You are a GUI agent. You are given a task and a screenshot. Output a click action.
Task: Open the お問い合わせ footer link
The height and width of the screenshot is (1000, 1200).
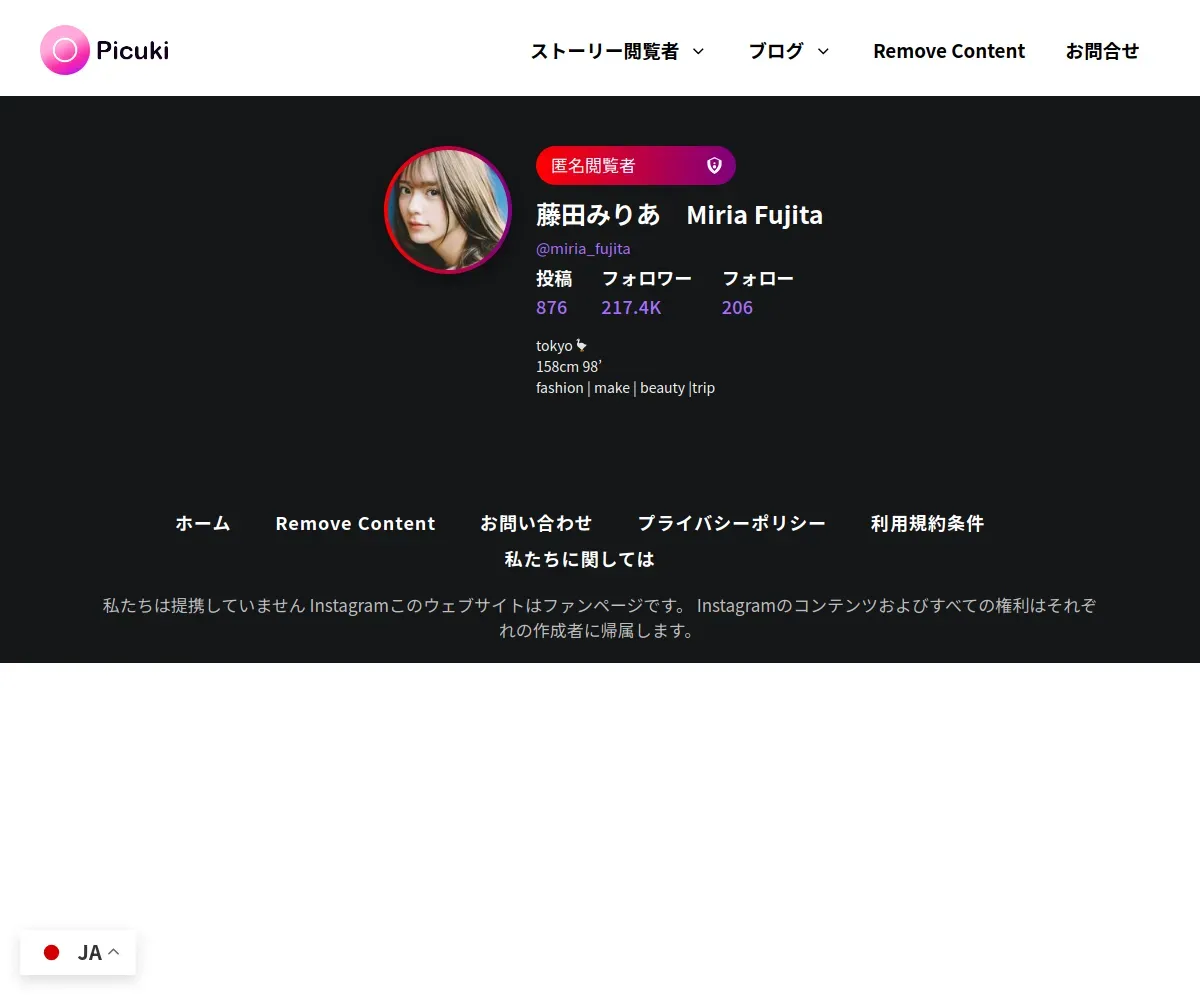point(536,523)
